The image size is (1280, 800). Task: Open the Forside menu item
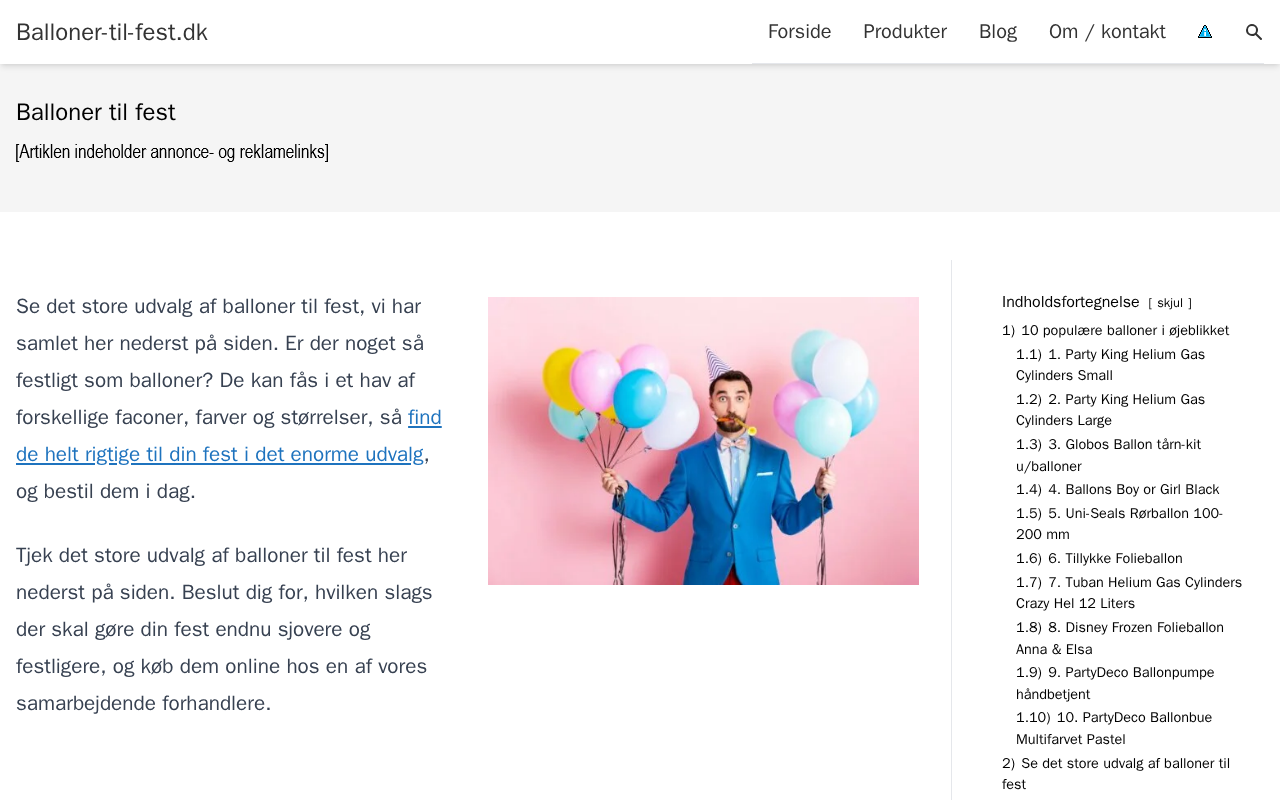[x=799, y=32]
